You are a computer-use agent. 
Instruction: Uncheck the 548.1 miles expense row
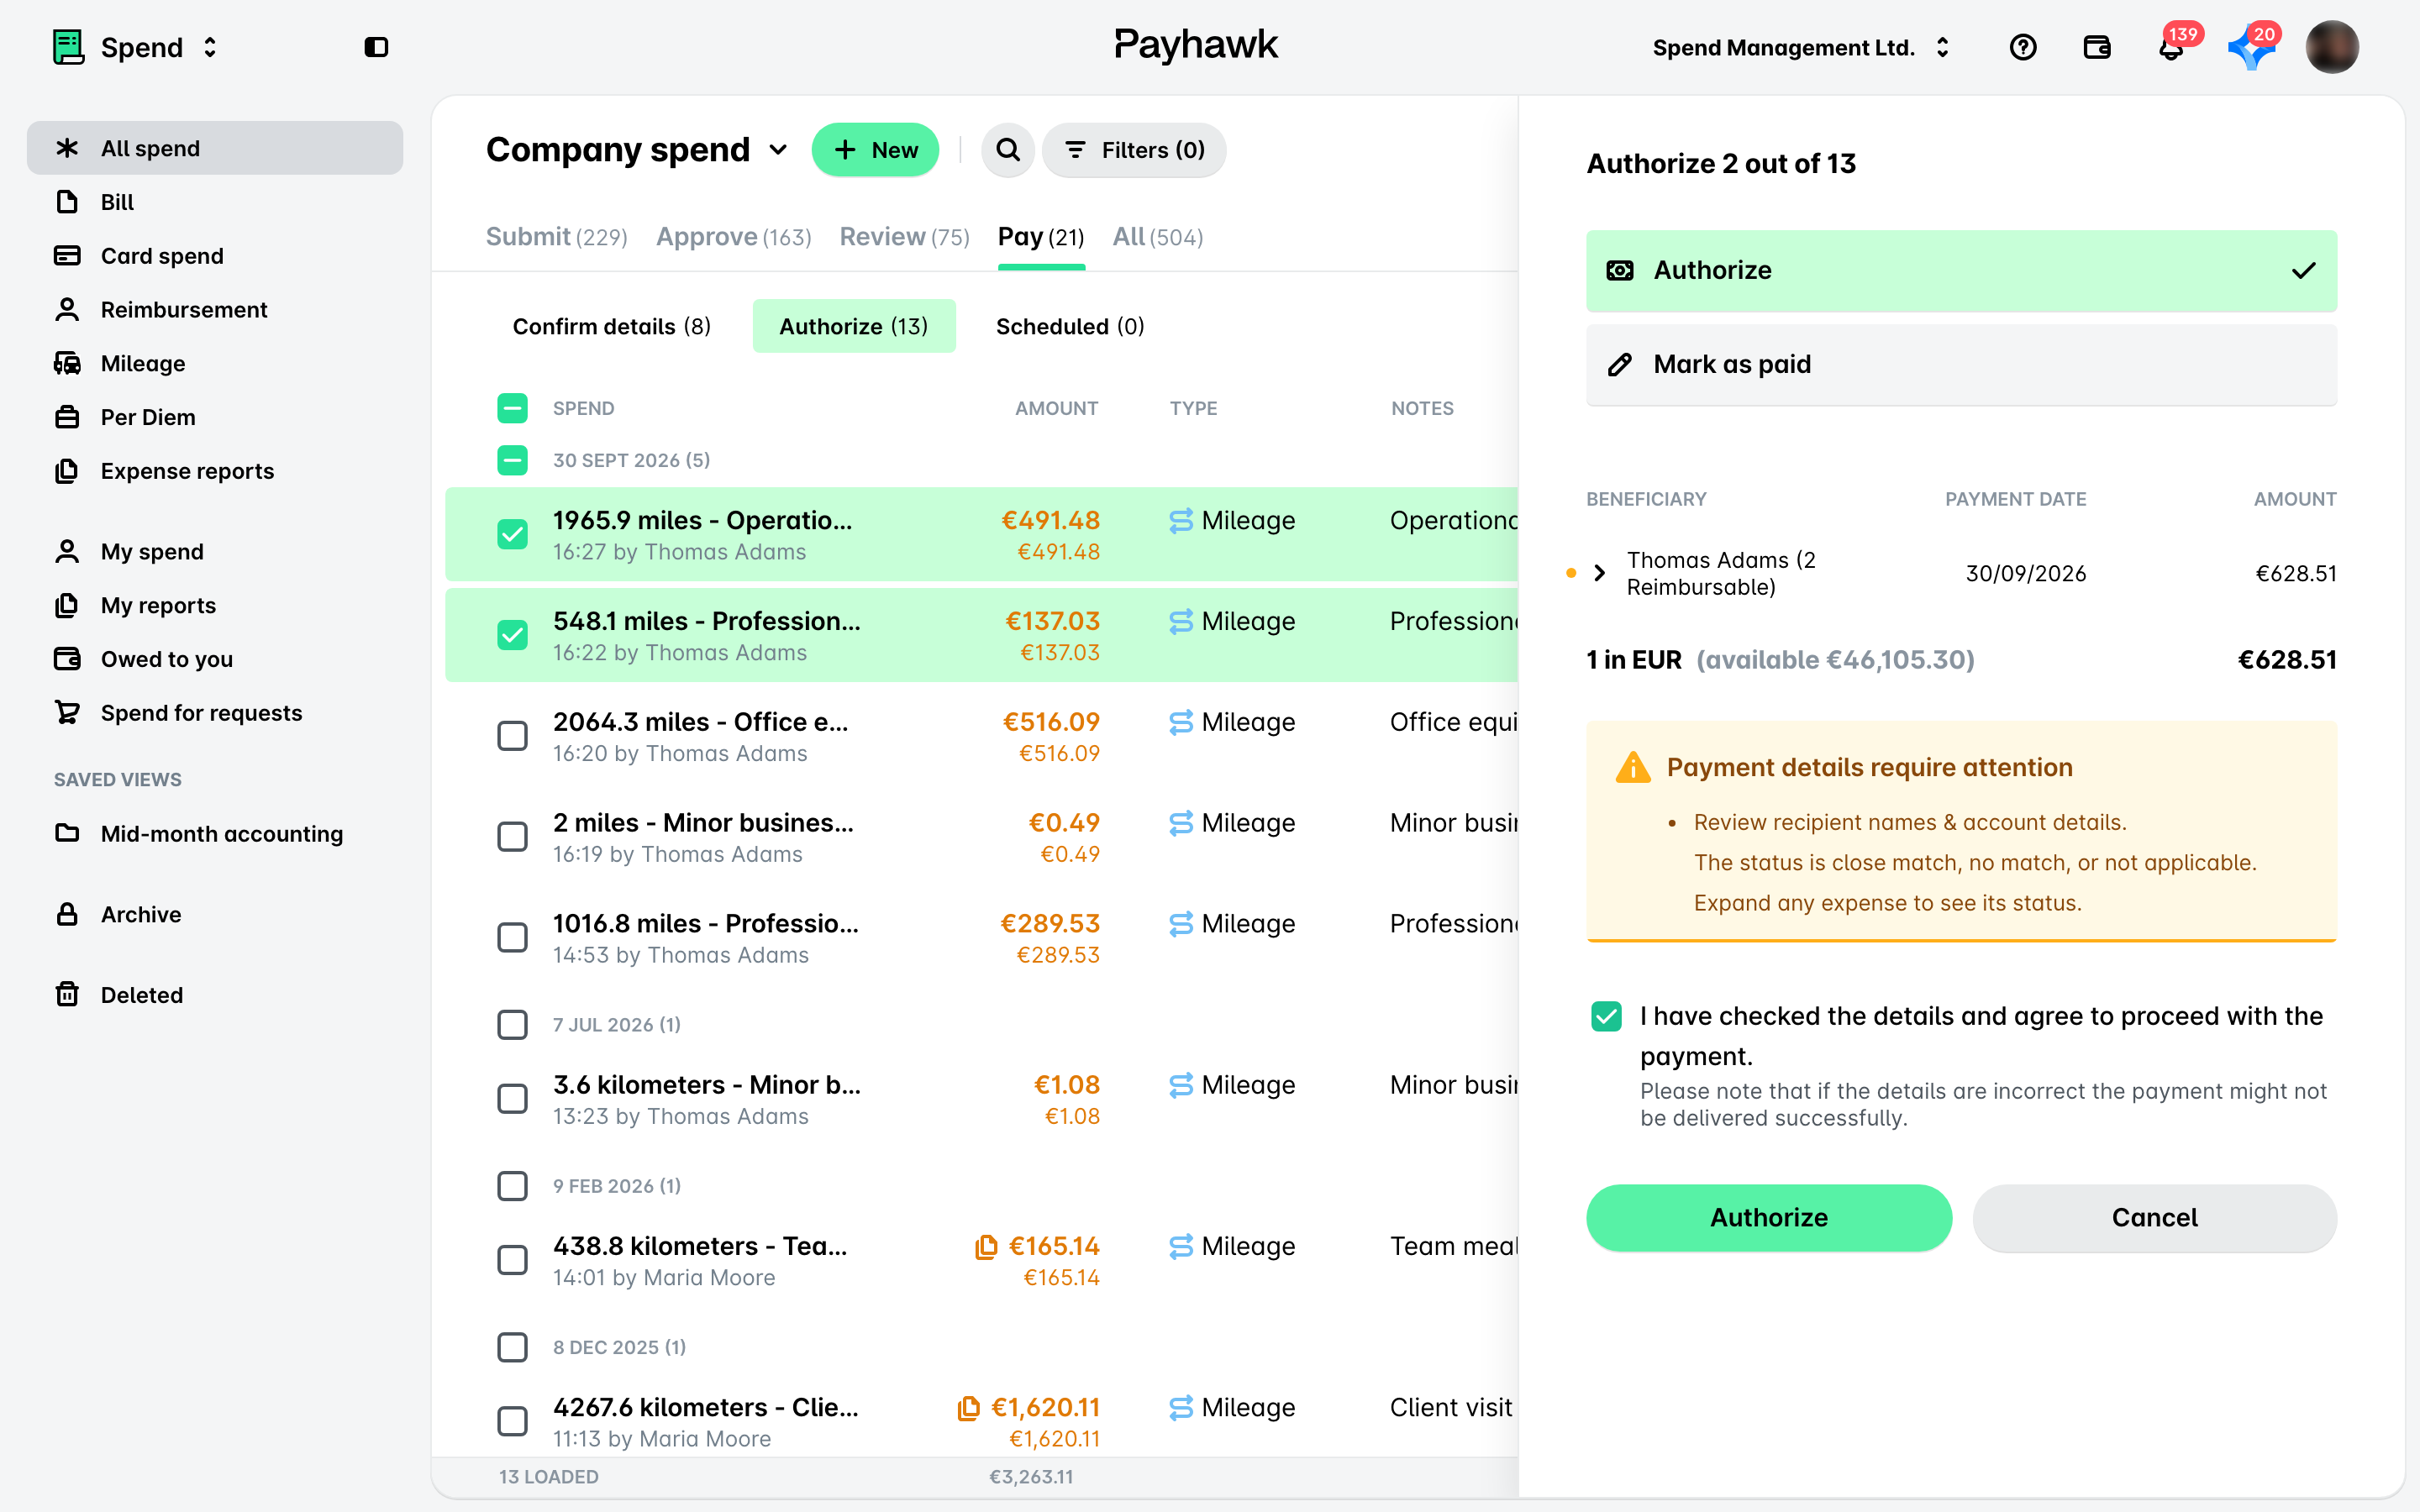click(x=512, y=635)
